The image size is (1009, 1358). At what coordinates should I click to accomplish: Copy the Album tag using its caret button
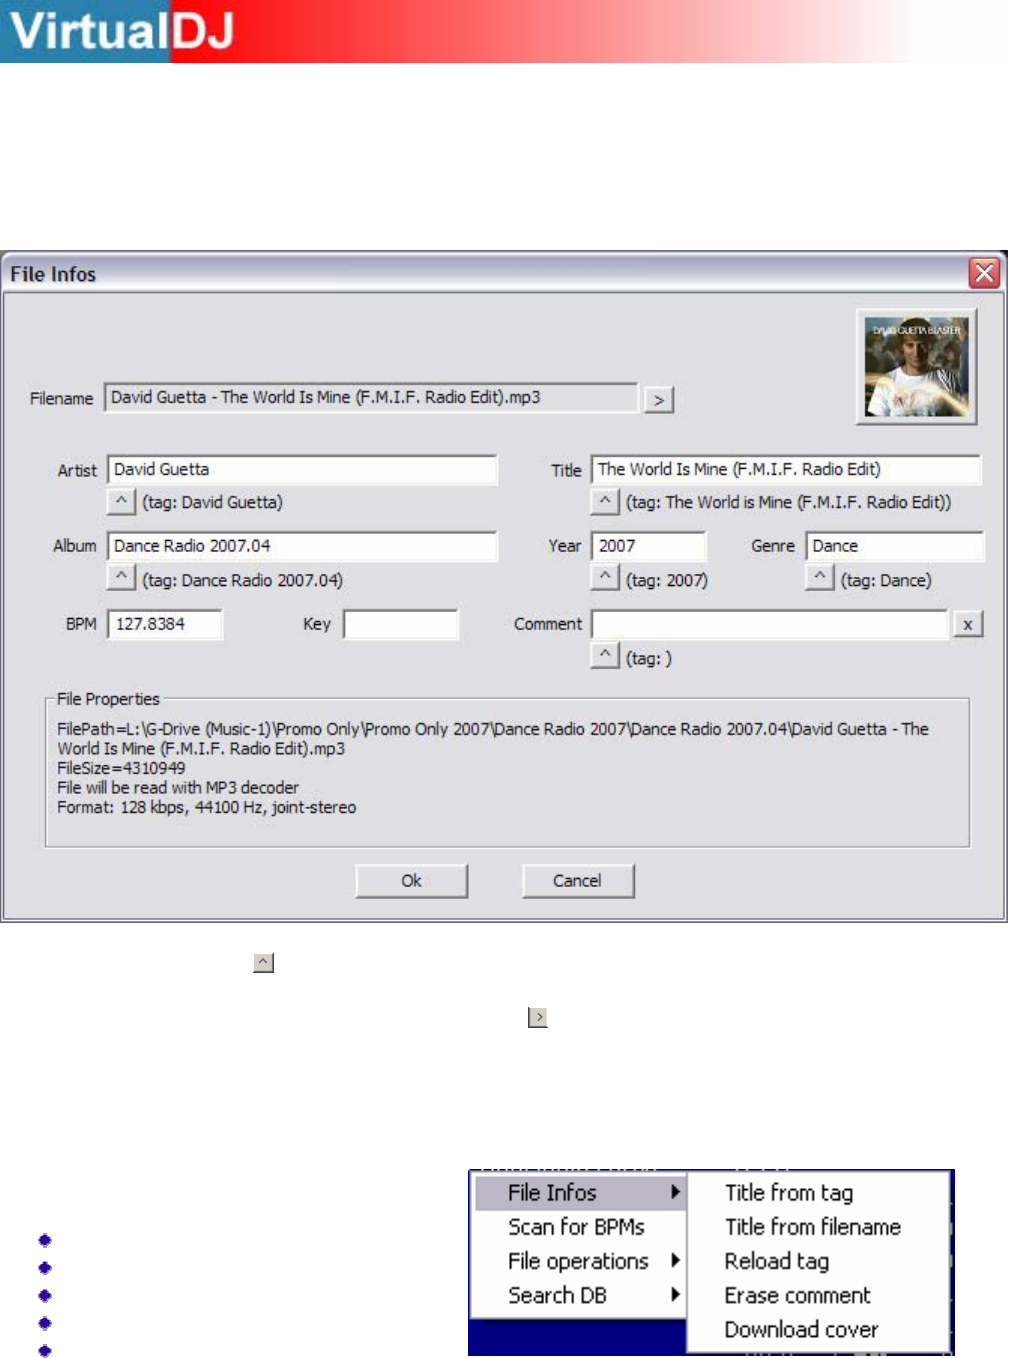[121, 577]
